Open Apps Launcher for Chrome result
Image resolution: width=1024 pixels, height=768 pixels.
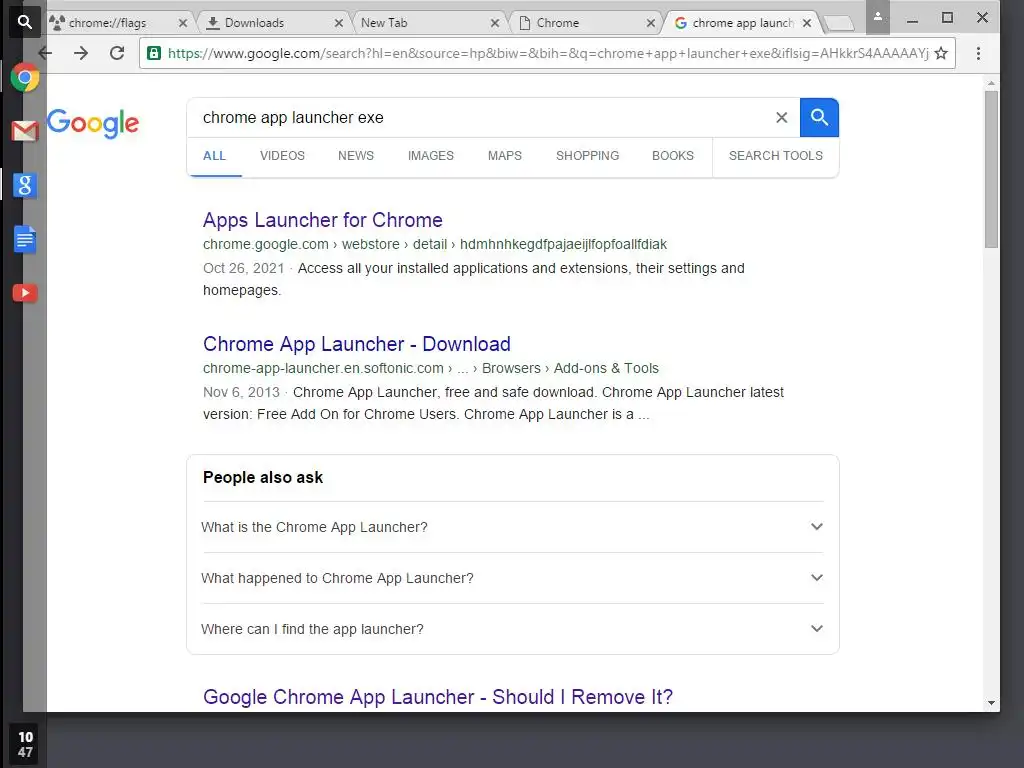pos(323,220)
